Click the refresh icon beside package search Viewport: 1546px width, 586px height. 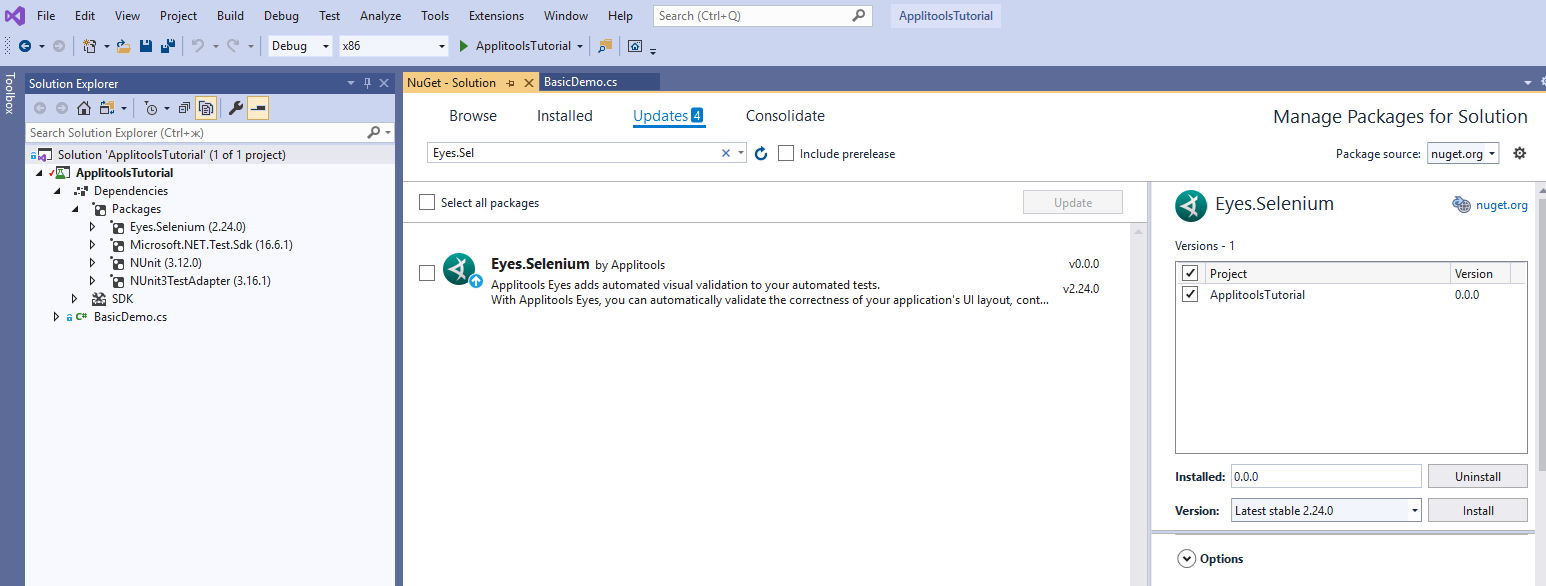[x=760, y=153]
